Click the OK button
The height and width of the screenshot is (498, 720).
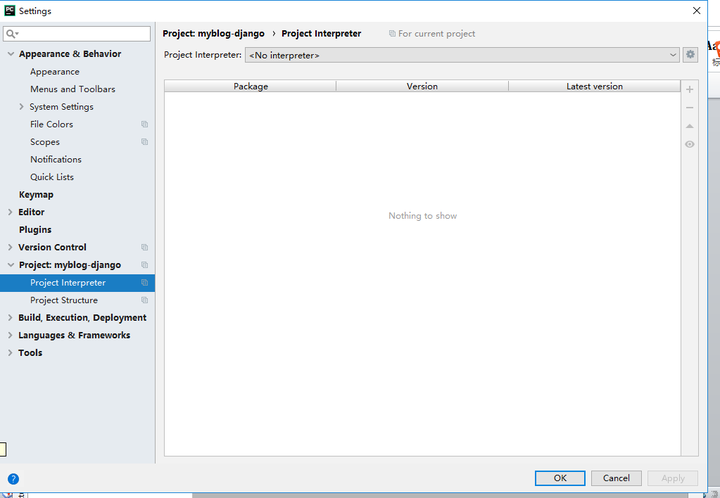tap(560, 478)
